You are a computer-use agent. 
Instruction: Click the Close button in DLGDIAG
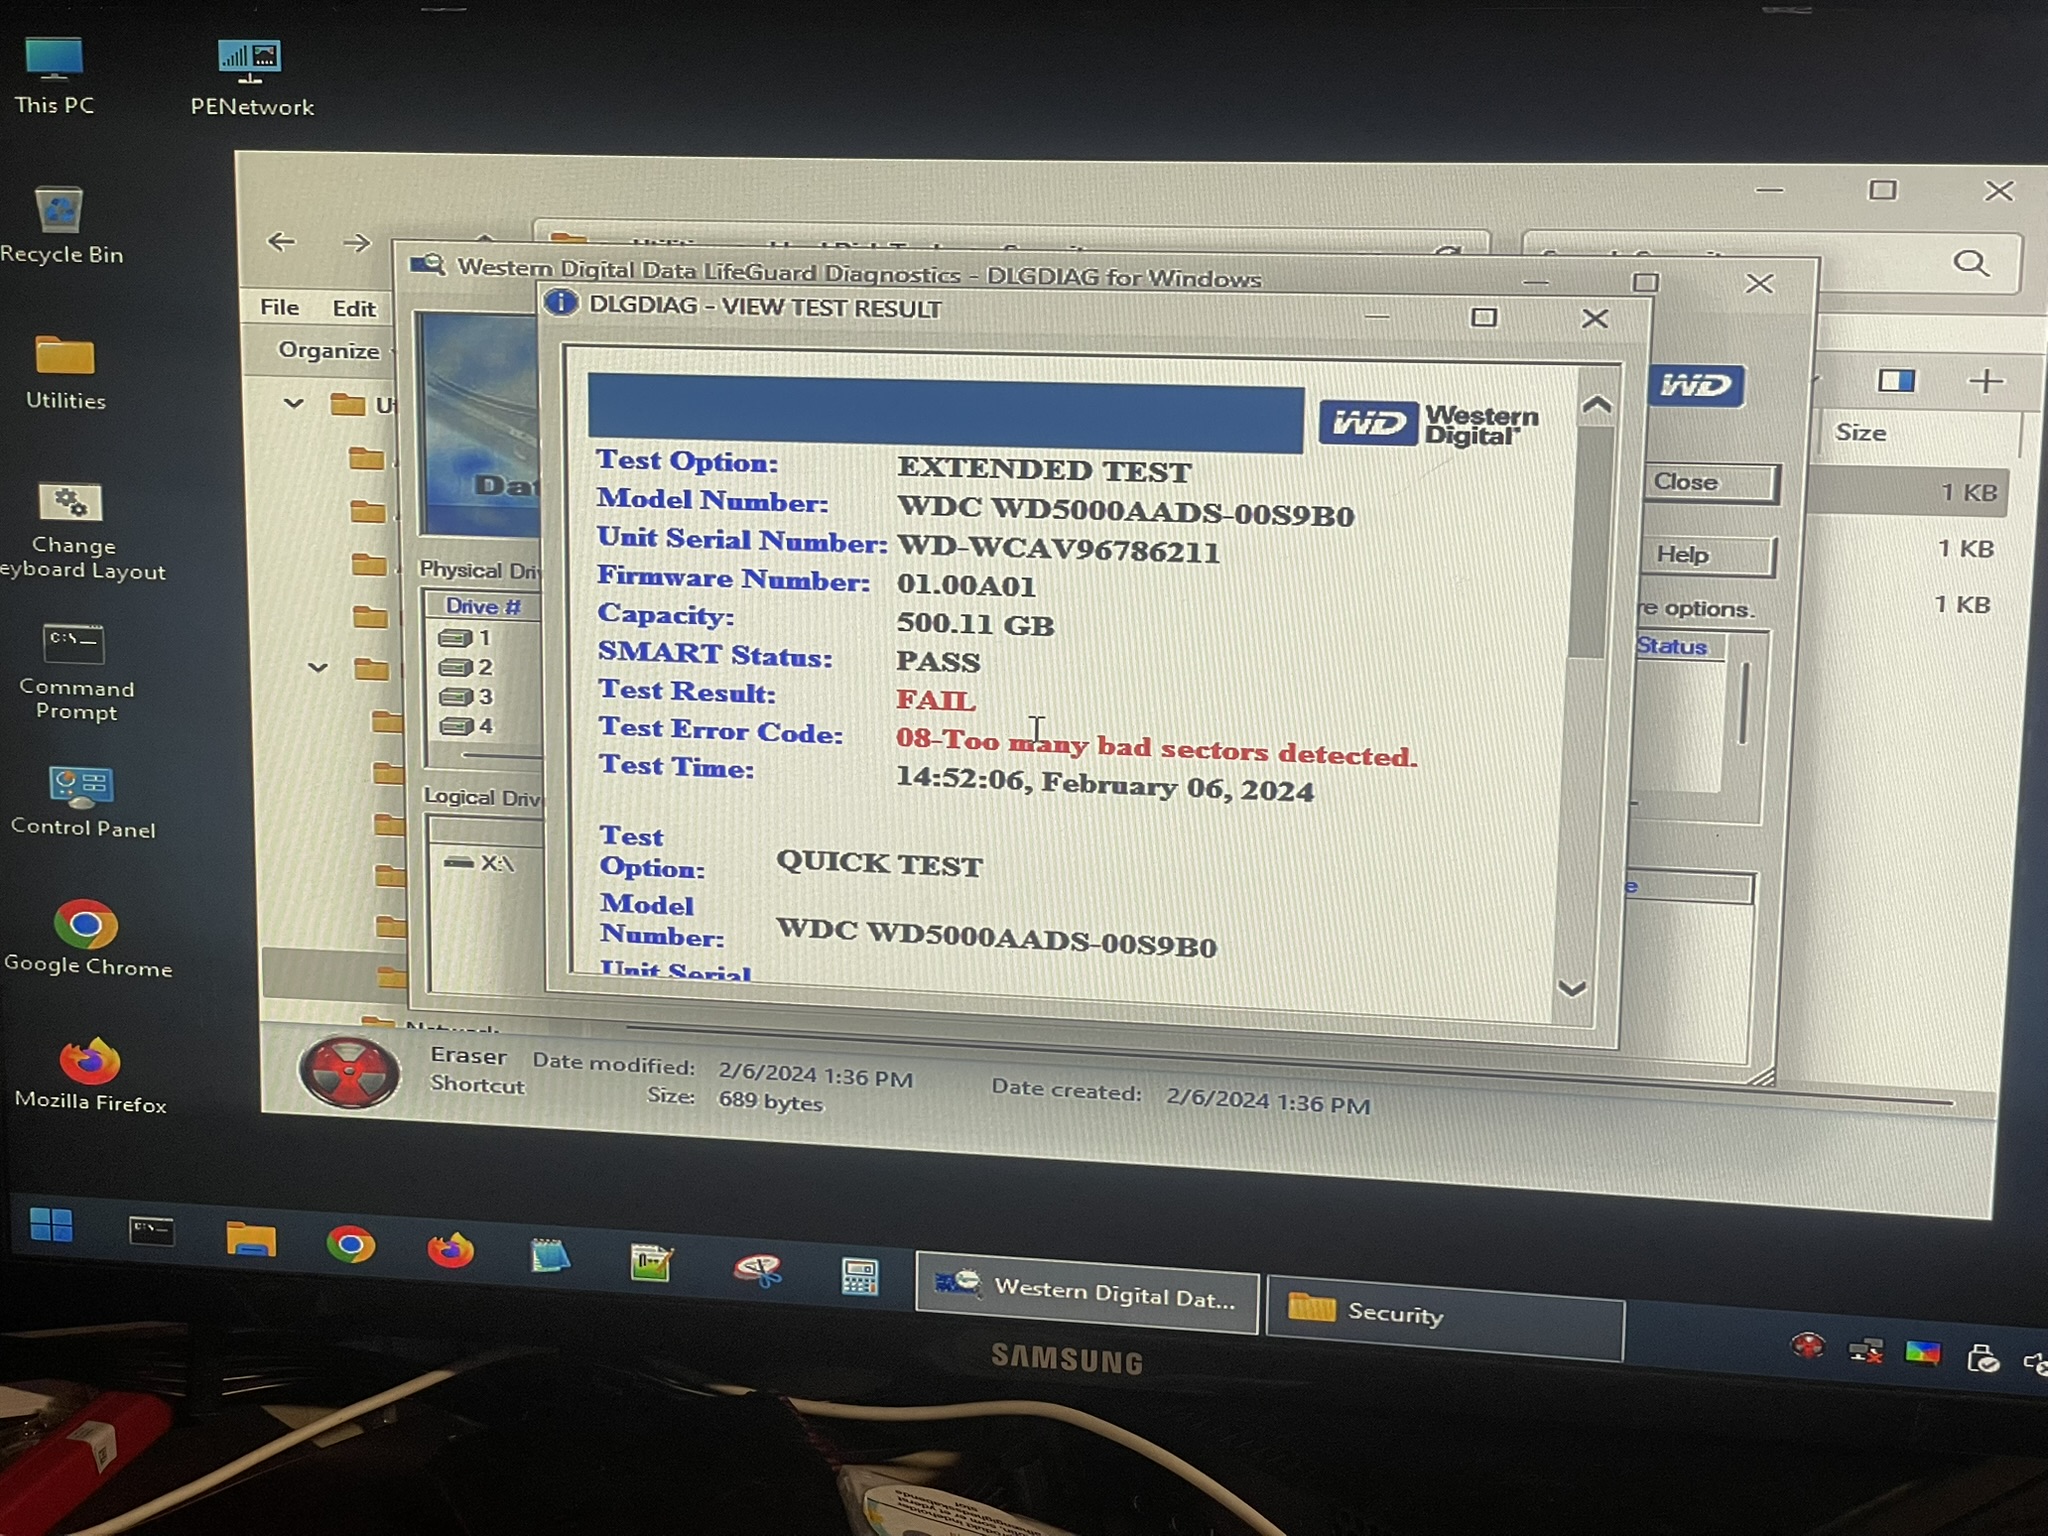tap(1709, 483)
